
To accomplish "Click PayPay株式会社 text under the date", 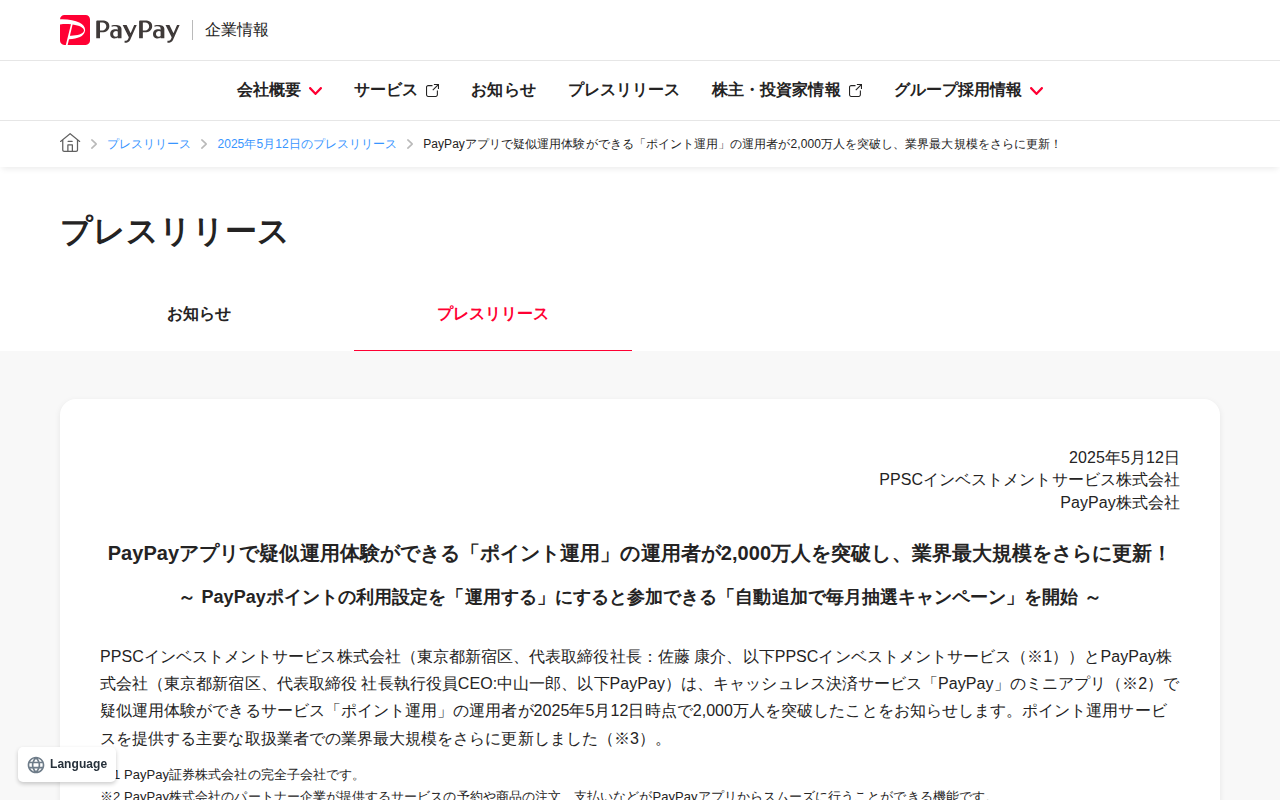I will 1120,503.
